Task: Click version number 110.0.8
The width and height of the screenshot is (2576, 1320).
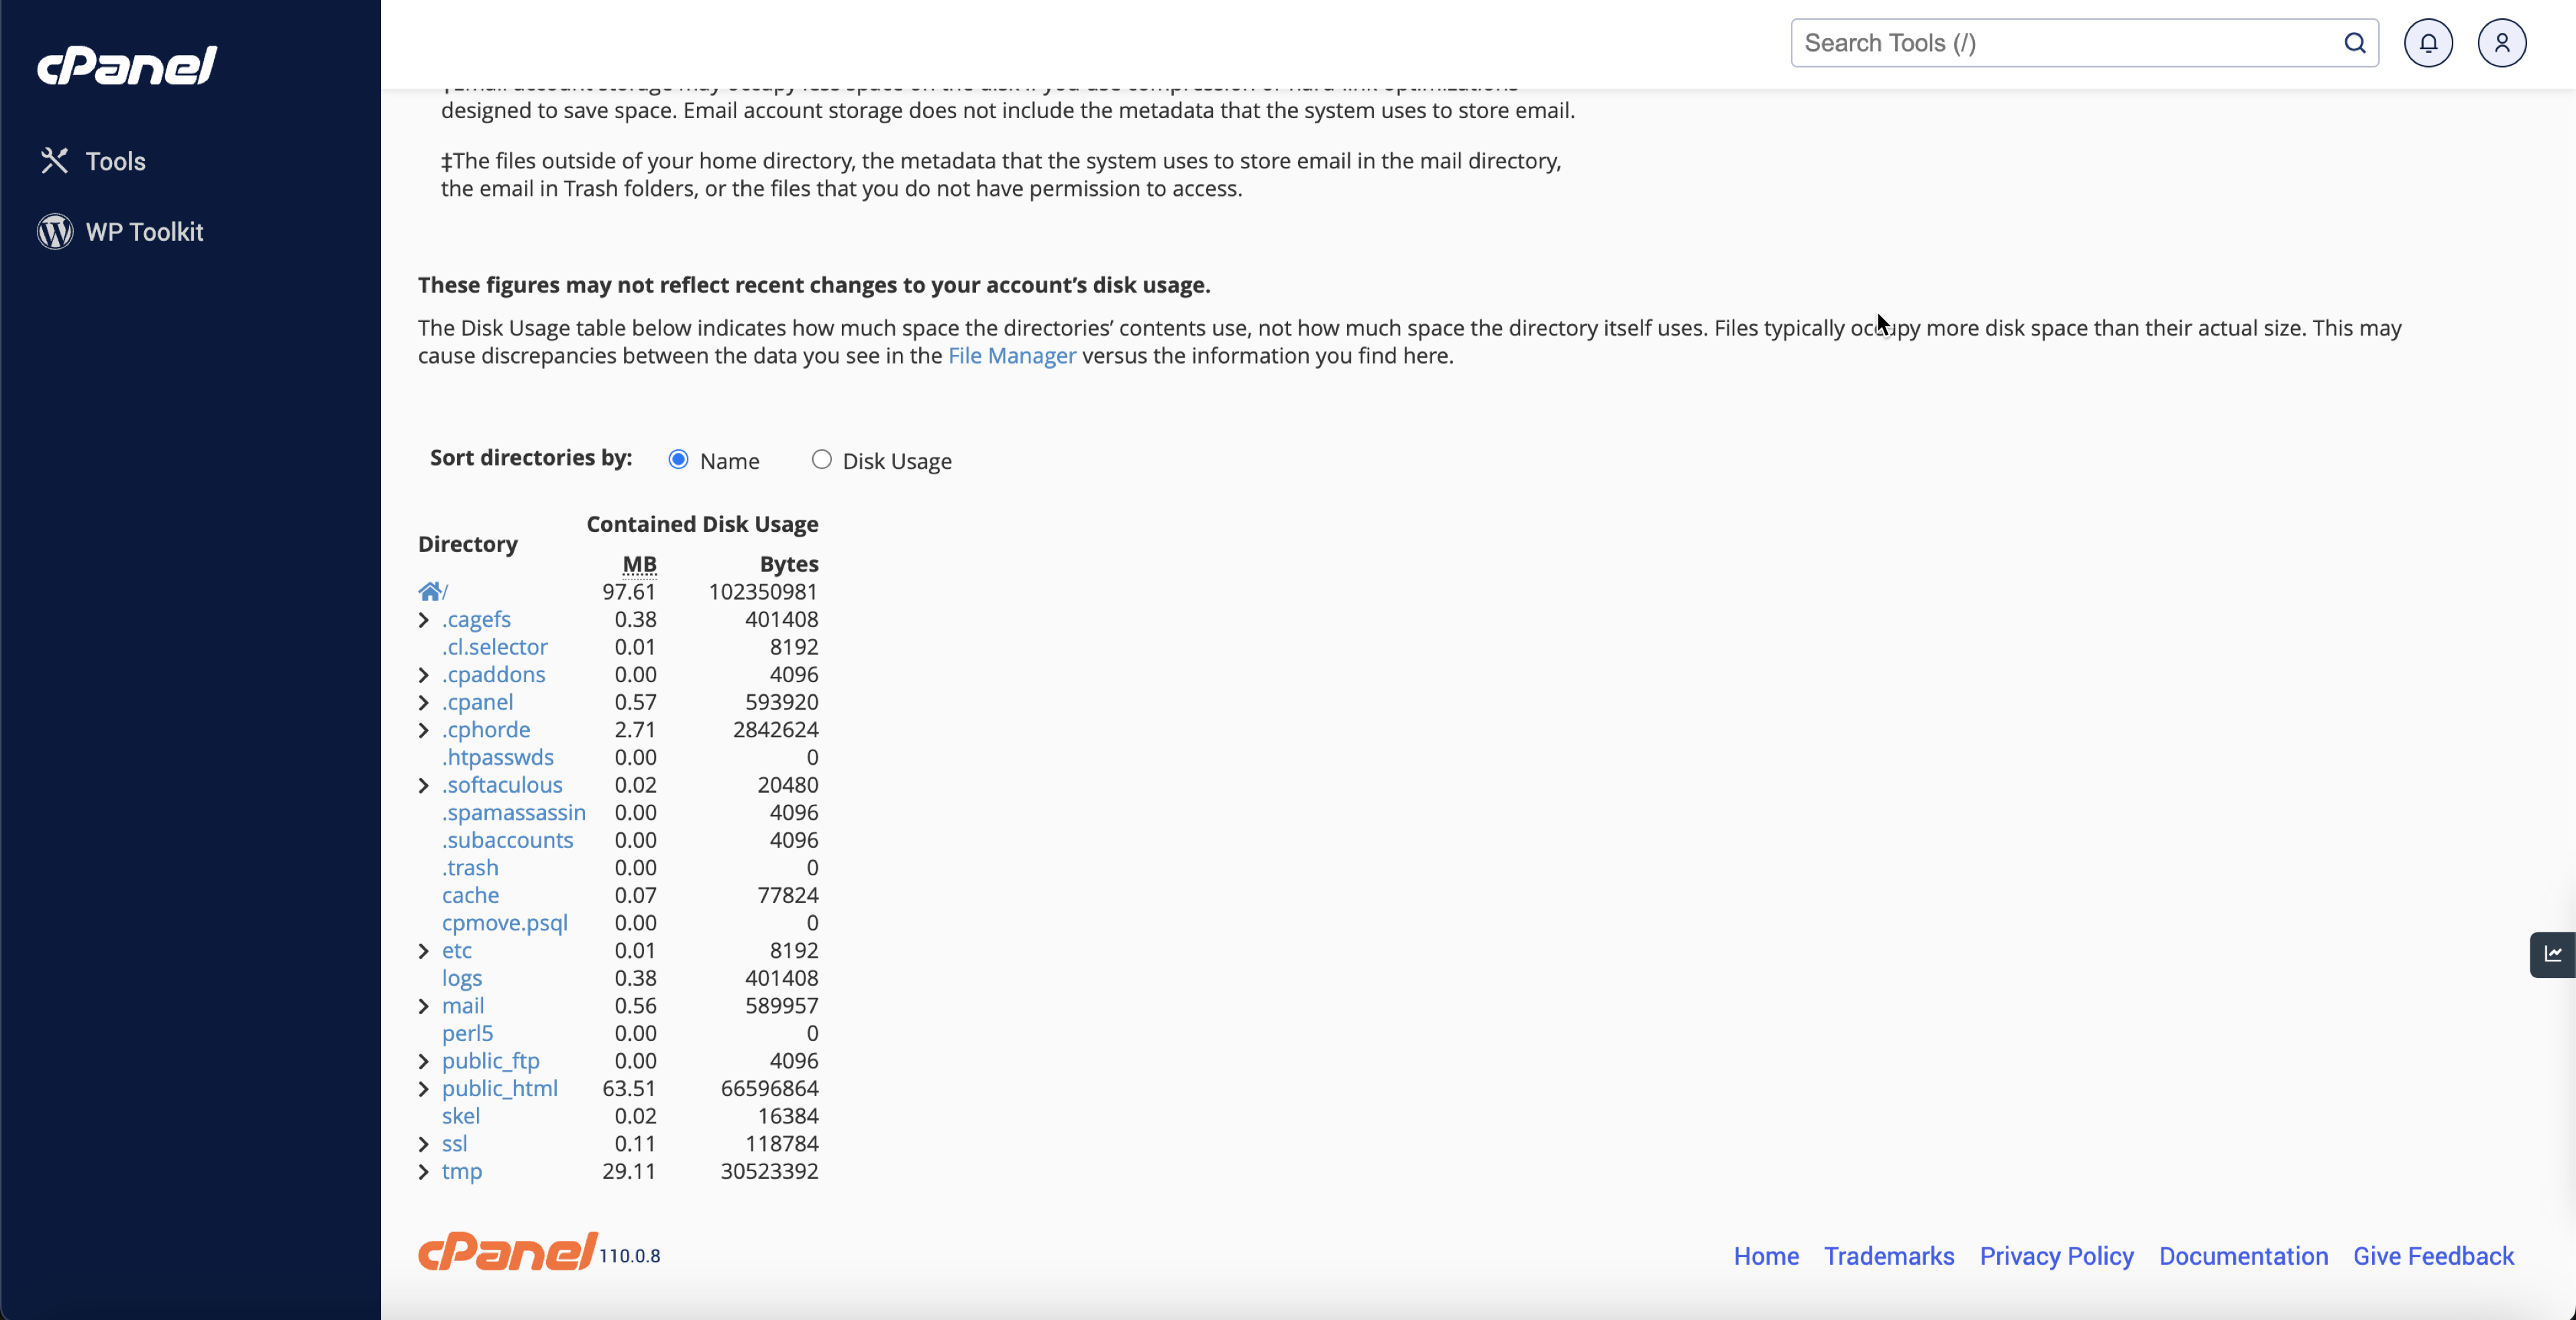Action: [630, 1257]
